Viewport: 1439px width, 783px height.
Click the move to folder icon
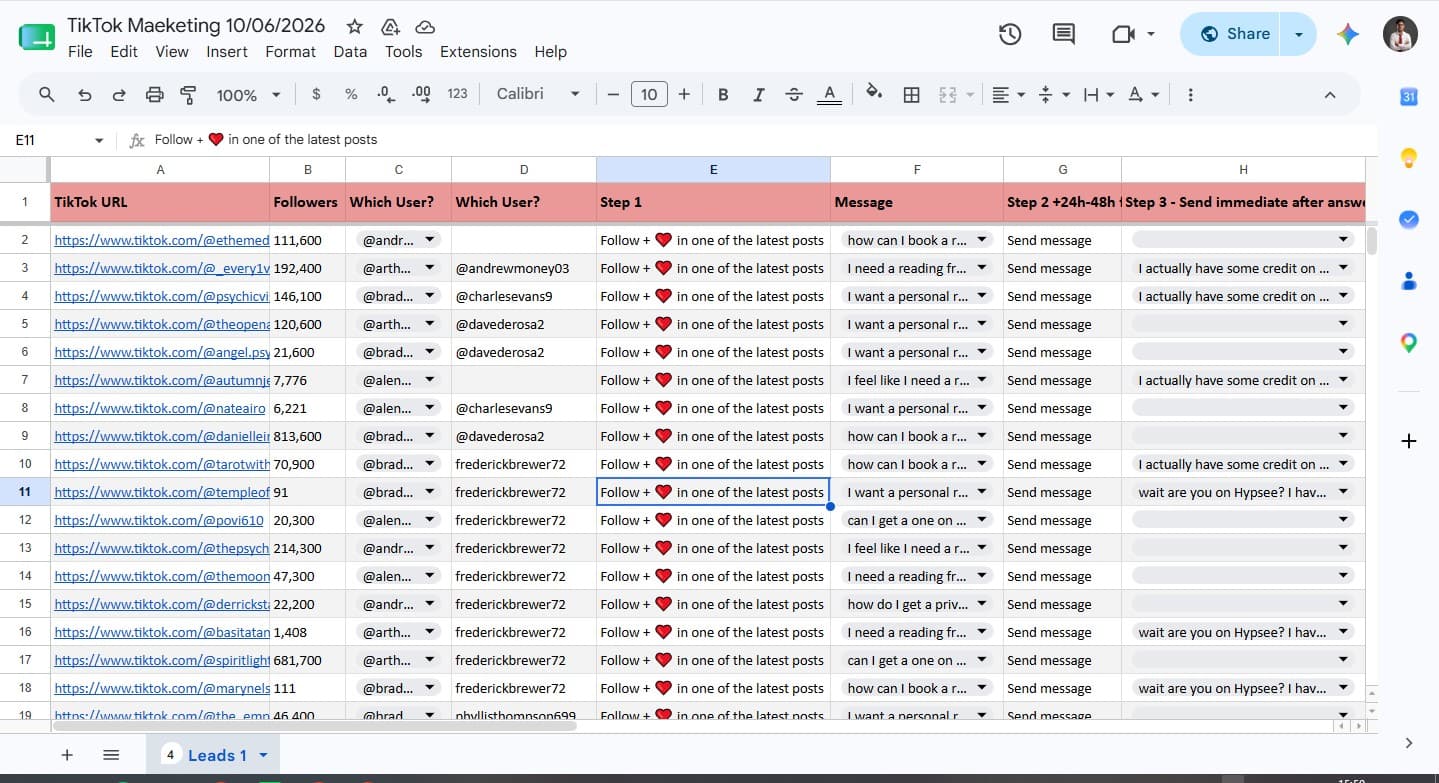coord(390,26)
